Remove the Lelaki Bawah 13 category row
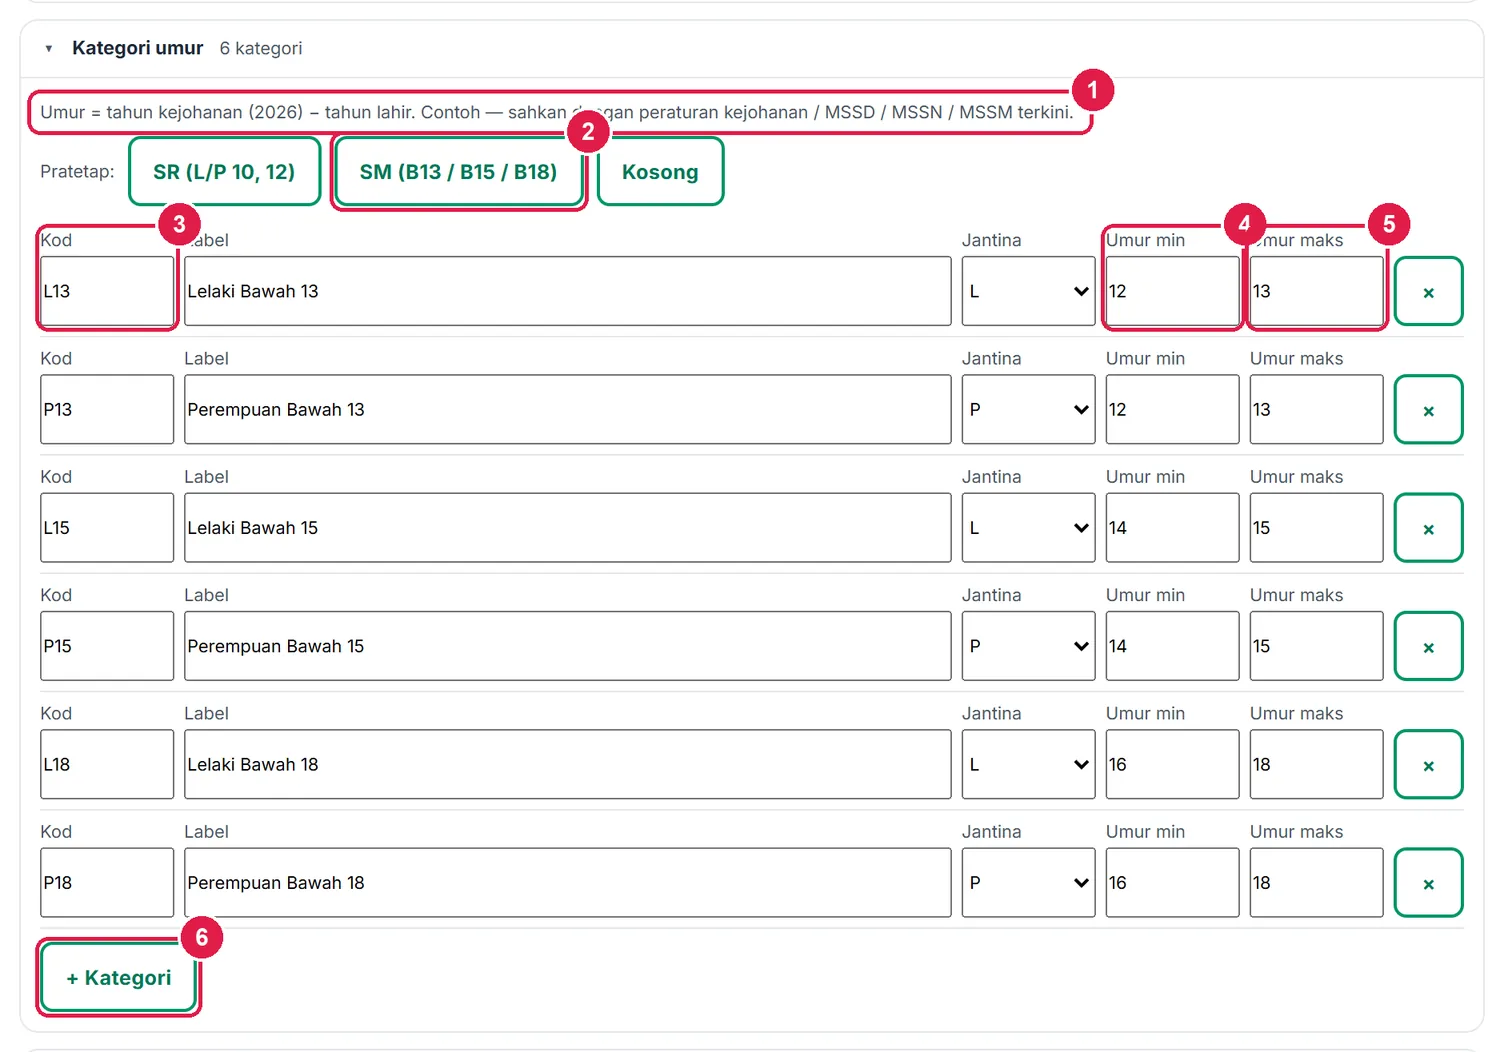The image size is (1504, 1052). [x=1428, y=291]
